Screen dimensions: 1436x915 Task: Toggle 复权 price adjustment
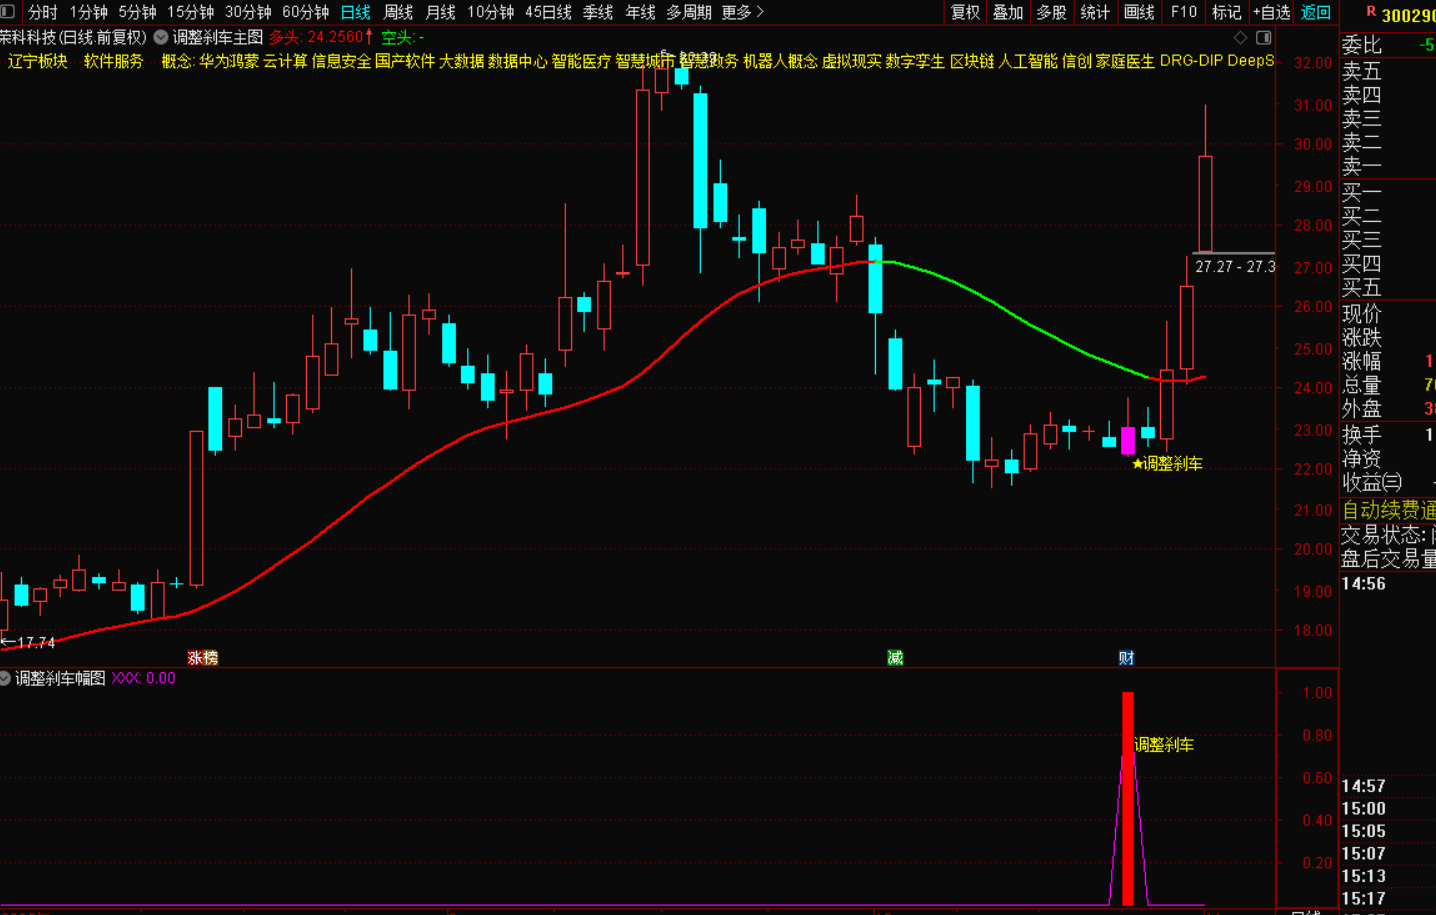tap(965, 12)
